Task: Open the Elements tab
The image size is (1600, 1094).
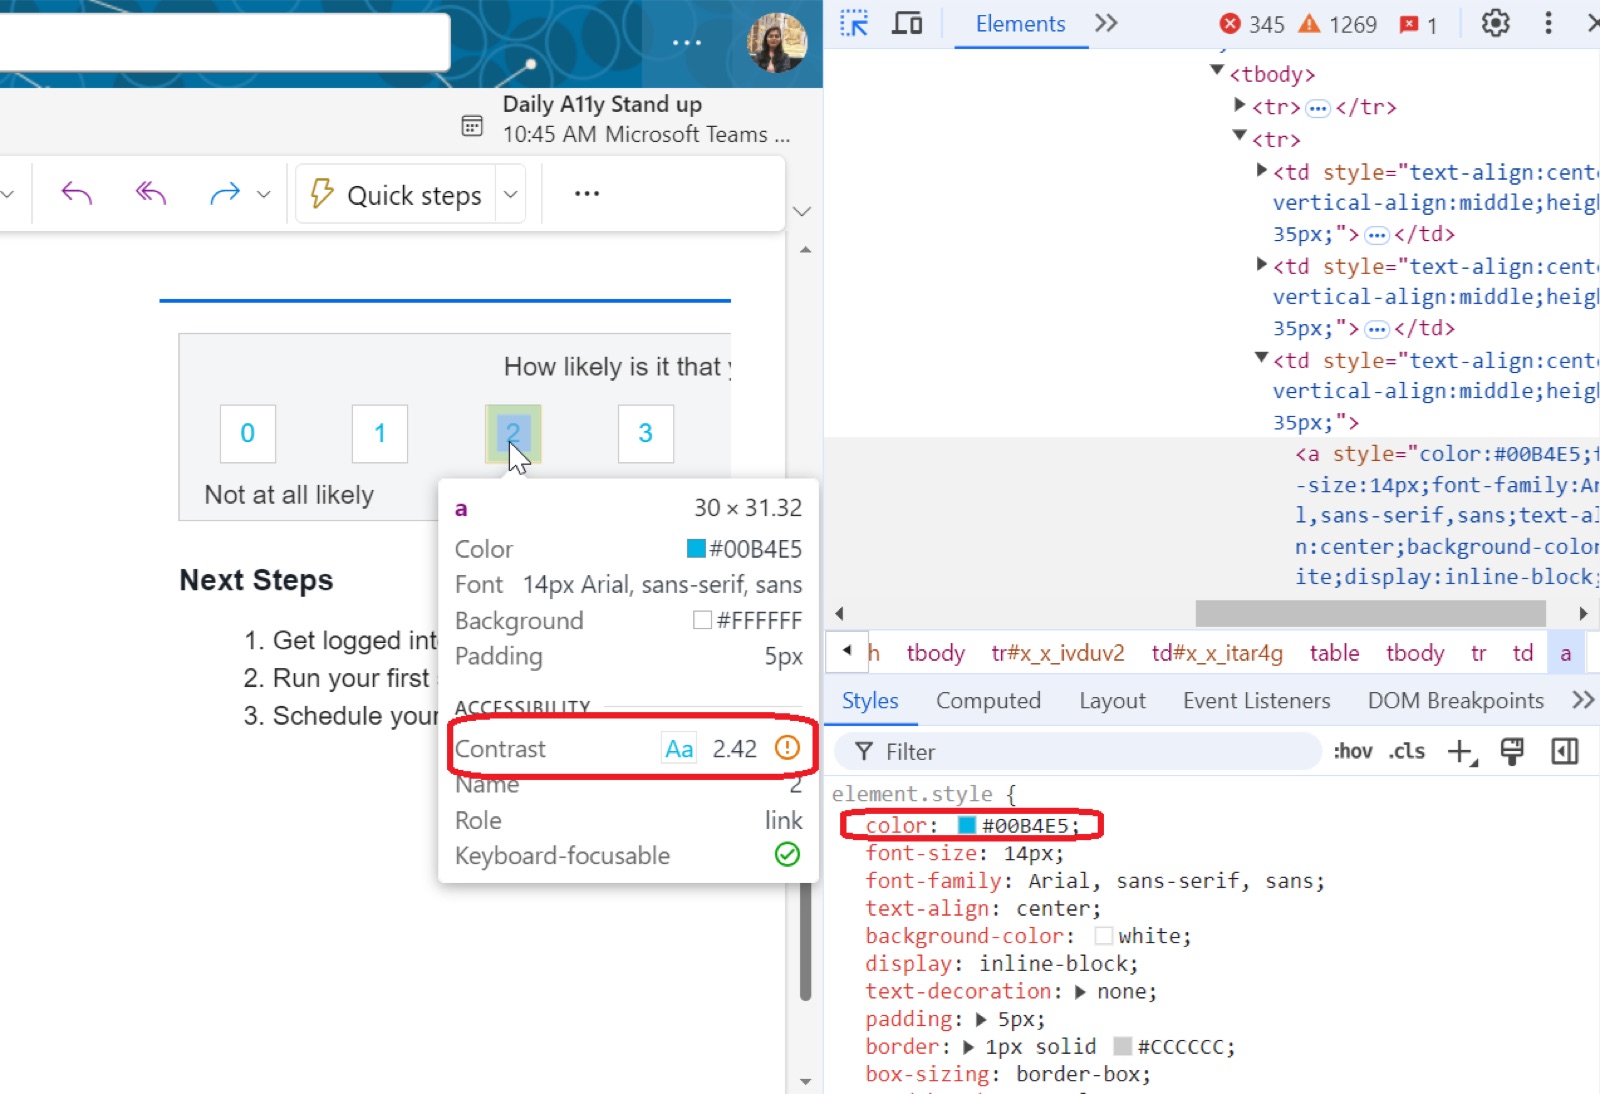Action: coord(1020,24)
